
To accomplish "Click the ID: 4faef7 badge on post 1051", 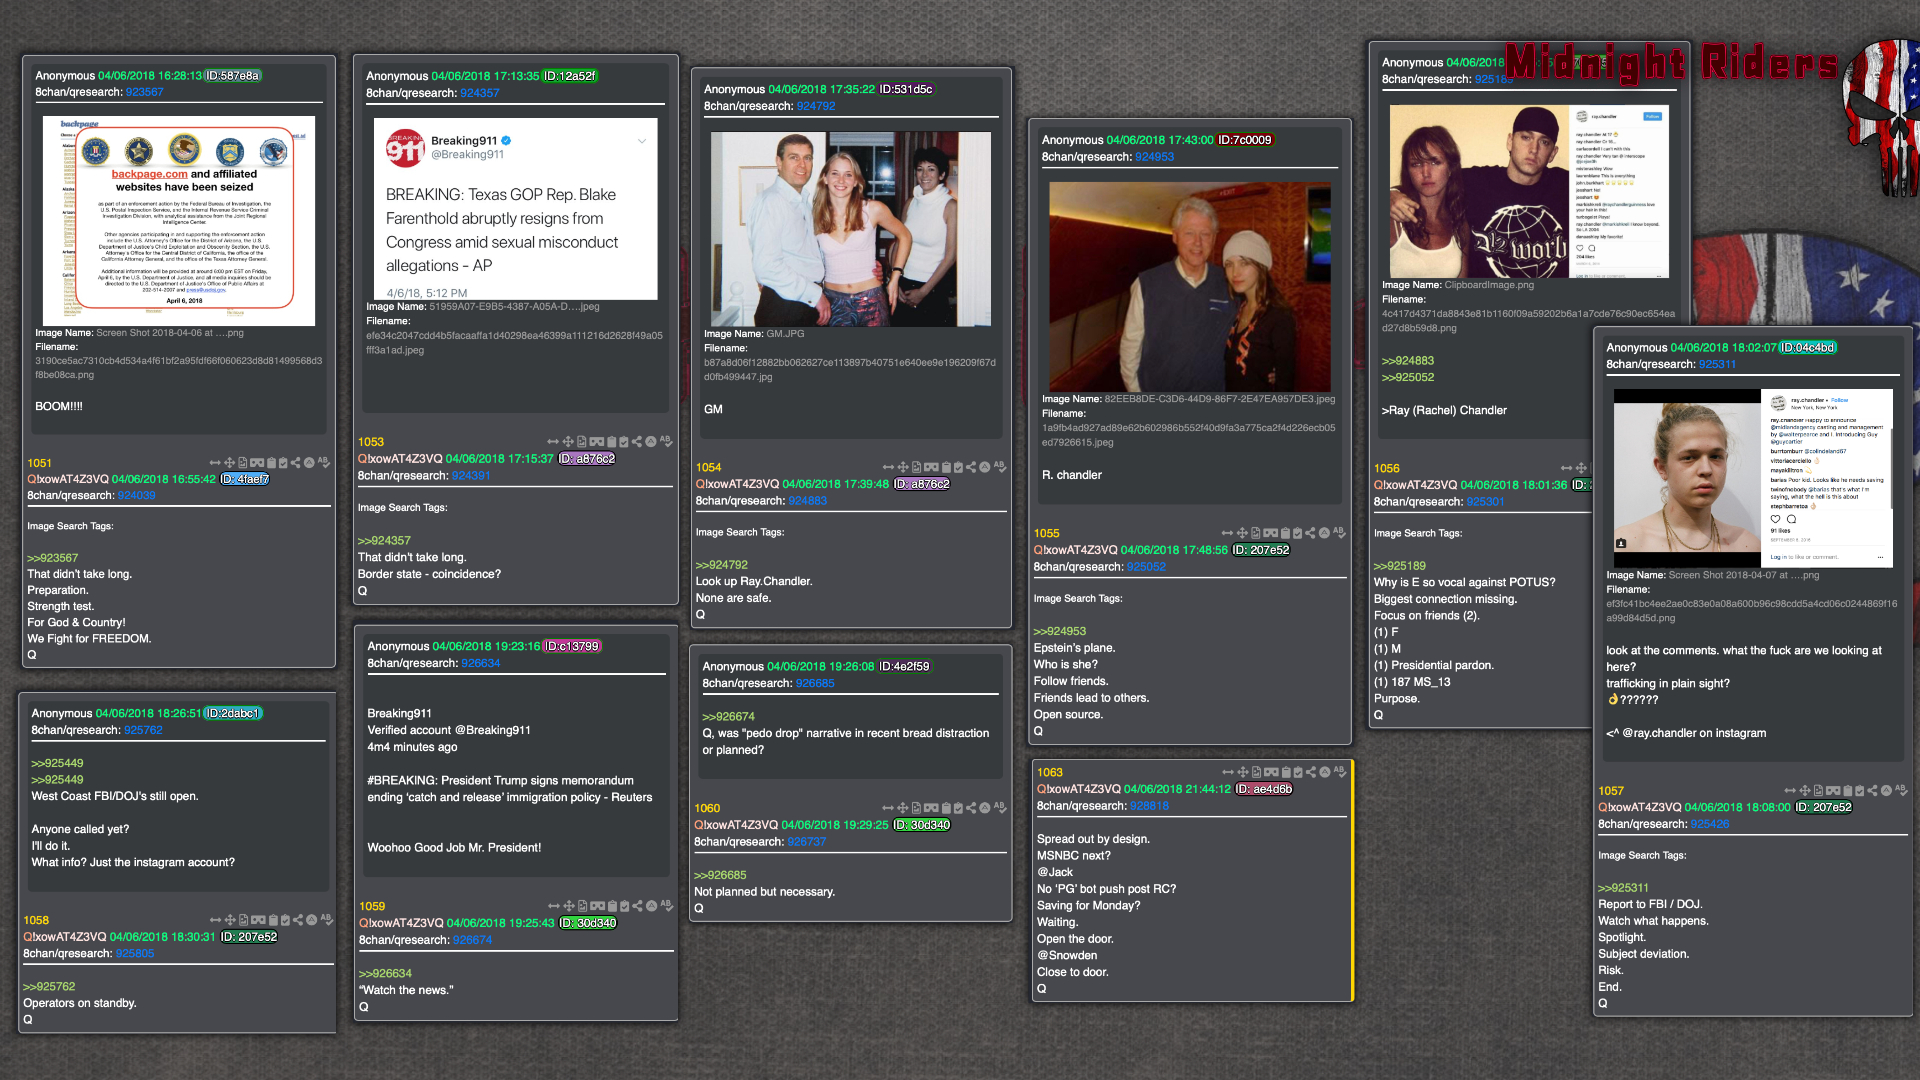I will [x=245, y=479].
